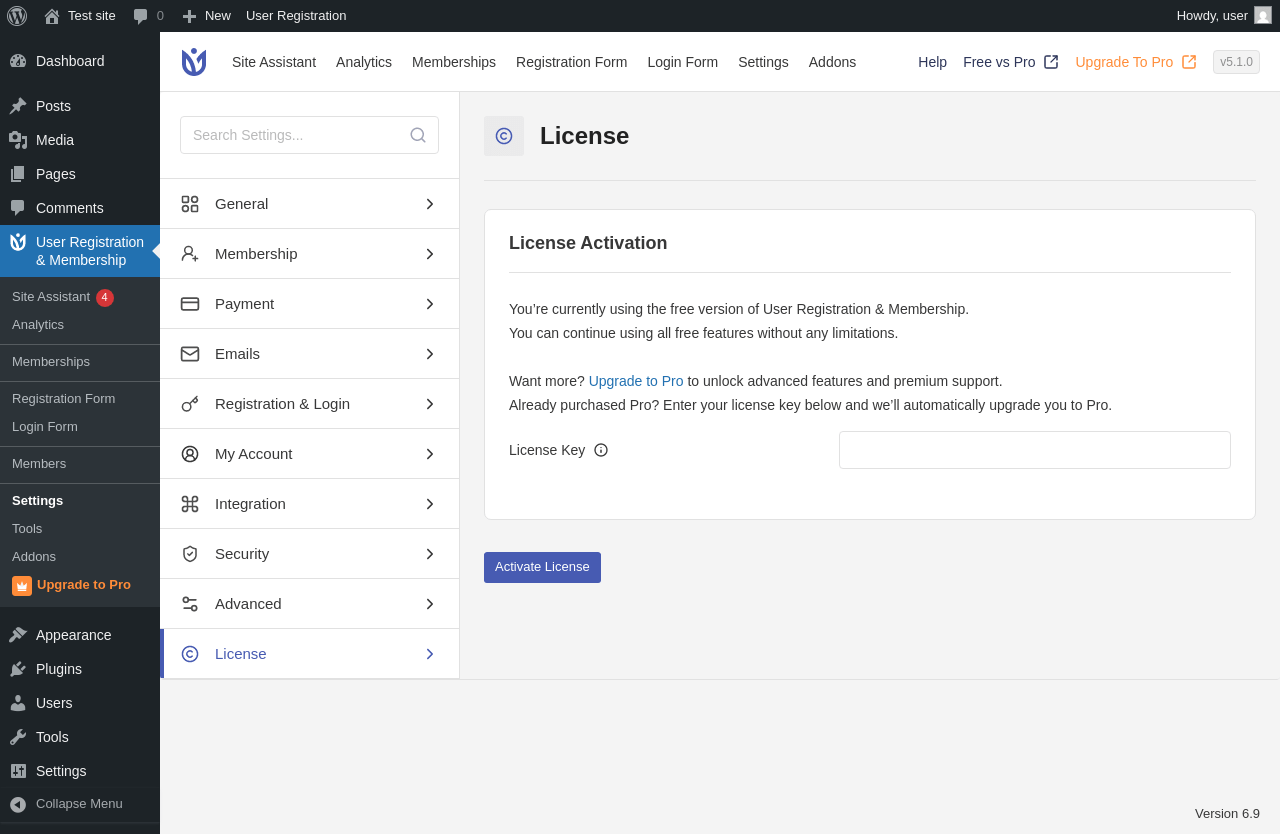Viewport: 1280px width, 834px height.
Task: Open the Memberships top navigation tab
Action: click(454, 62)
